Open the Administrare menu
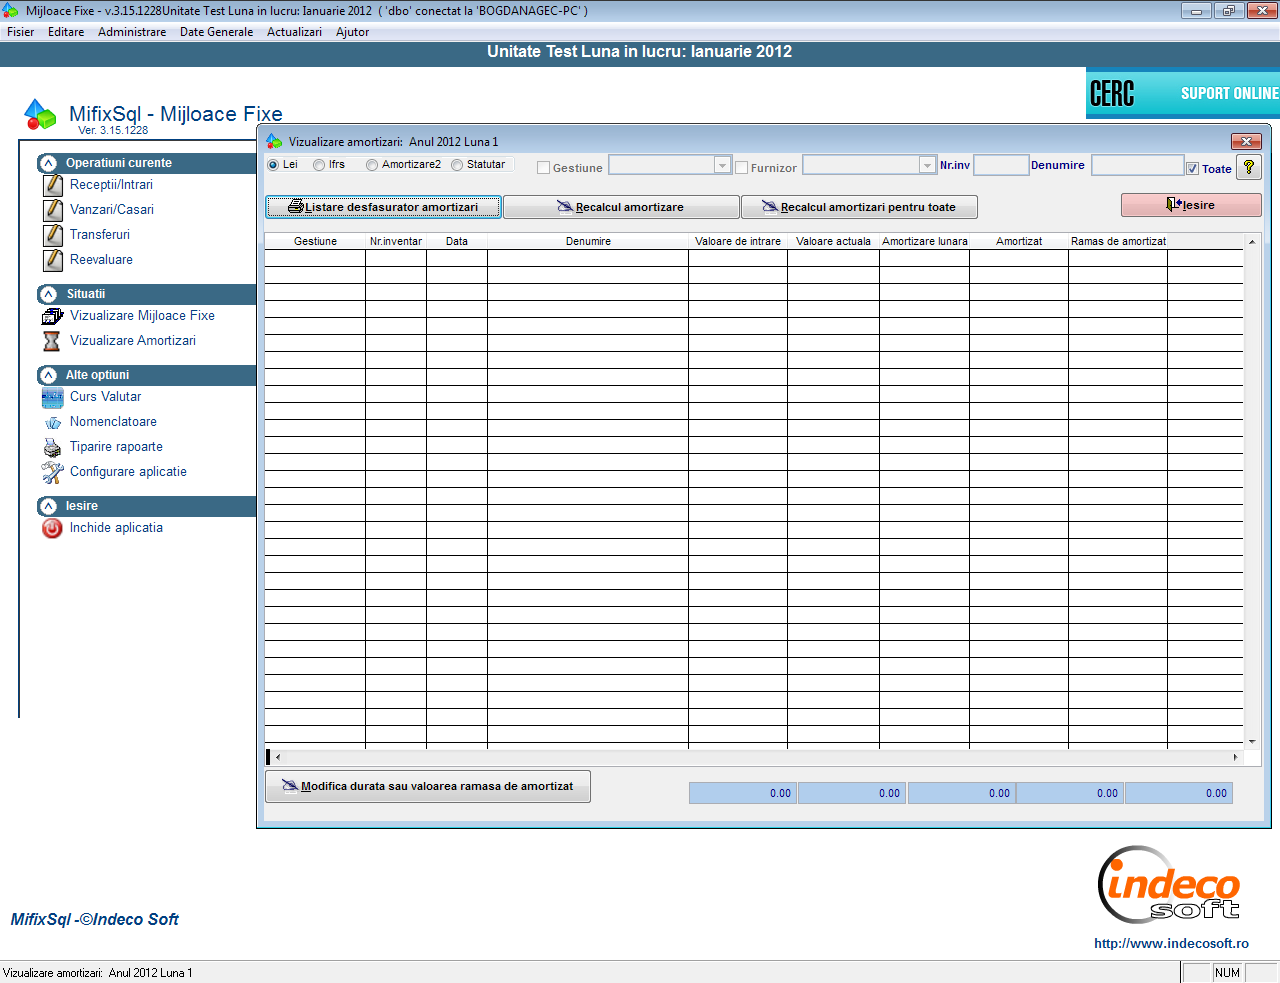1280x983 pixels. click(x=132, y=32)
